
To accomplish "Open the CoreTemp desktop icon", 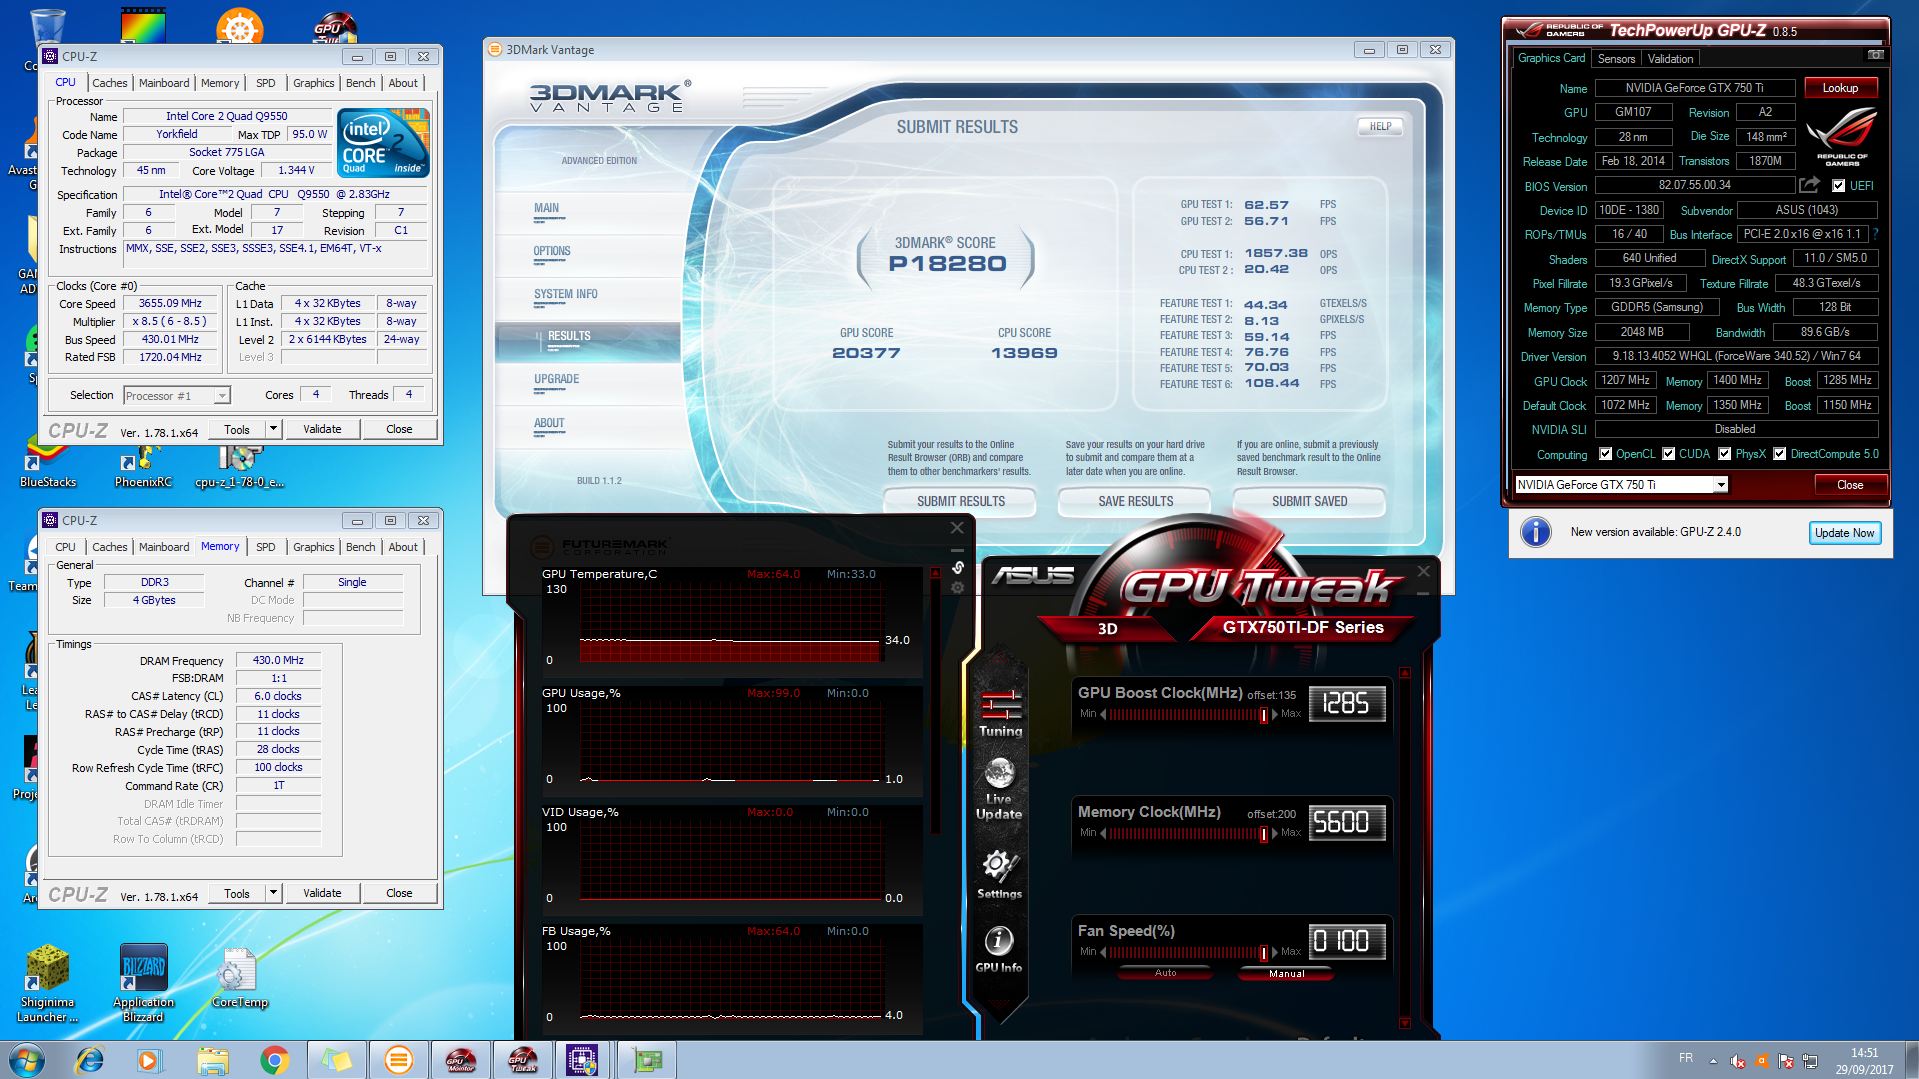I will point(239,977).
